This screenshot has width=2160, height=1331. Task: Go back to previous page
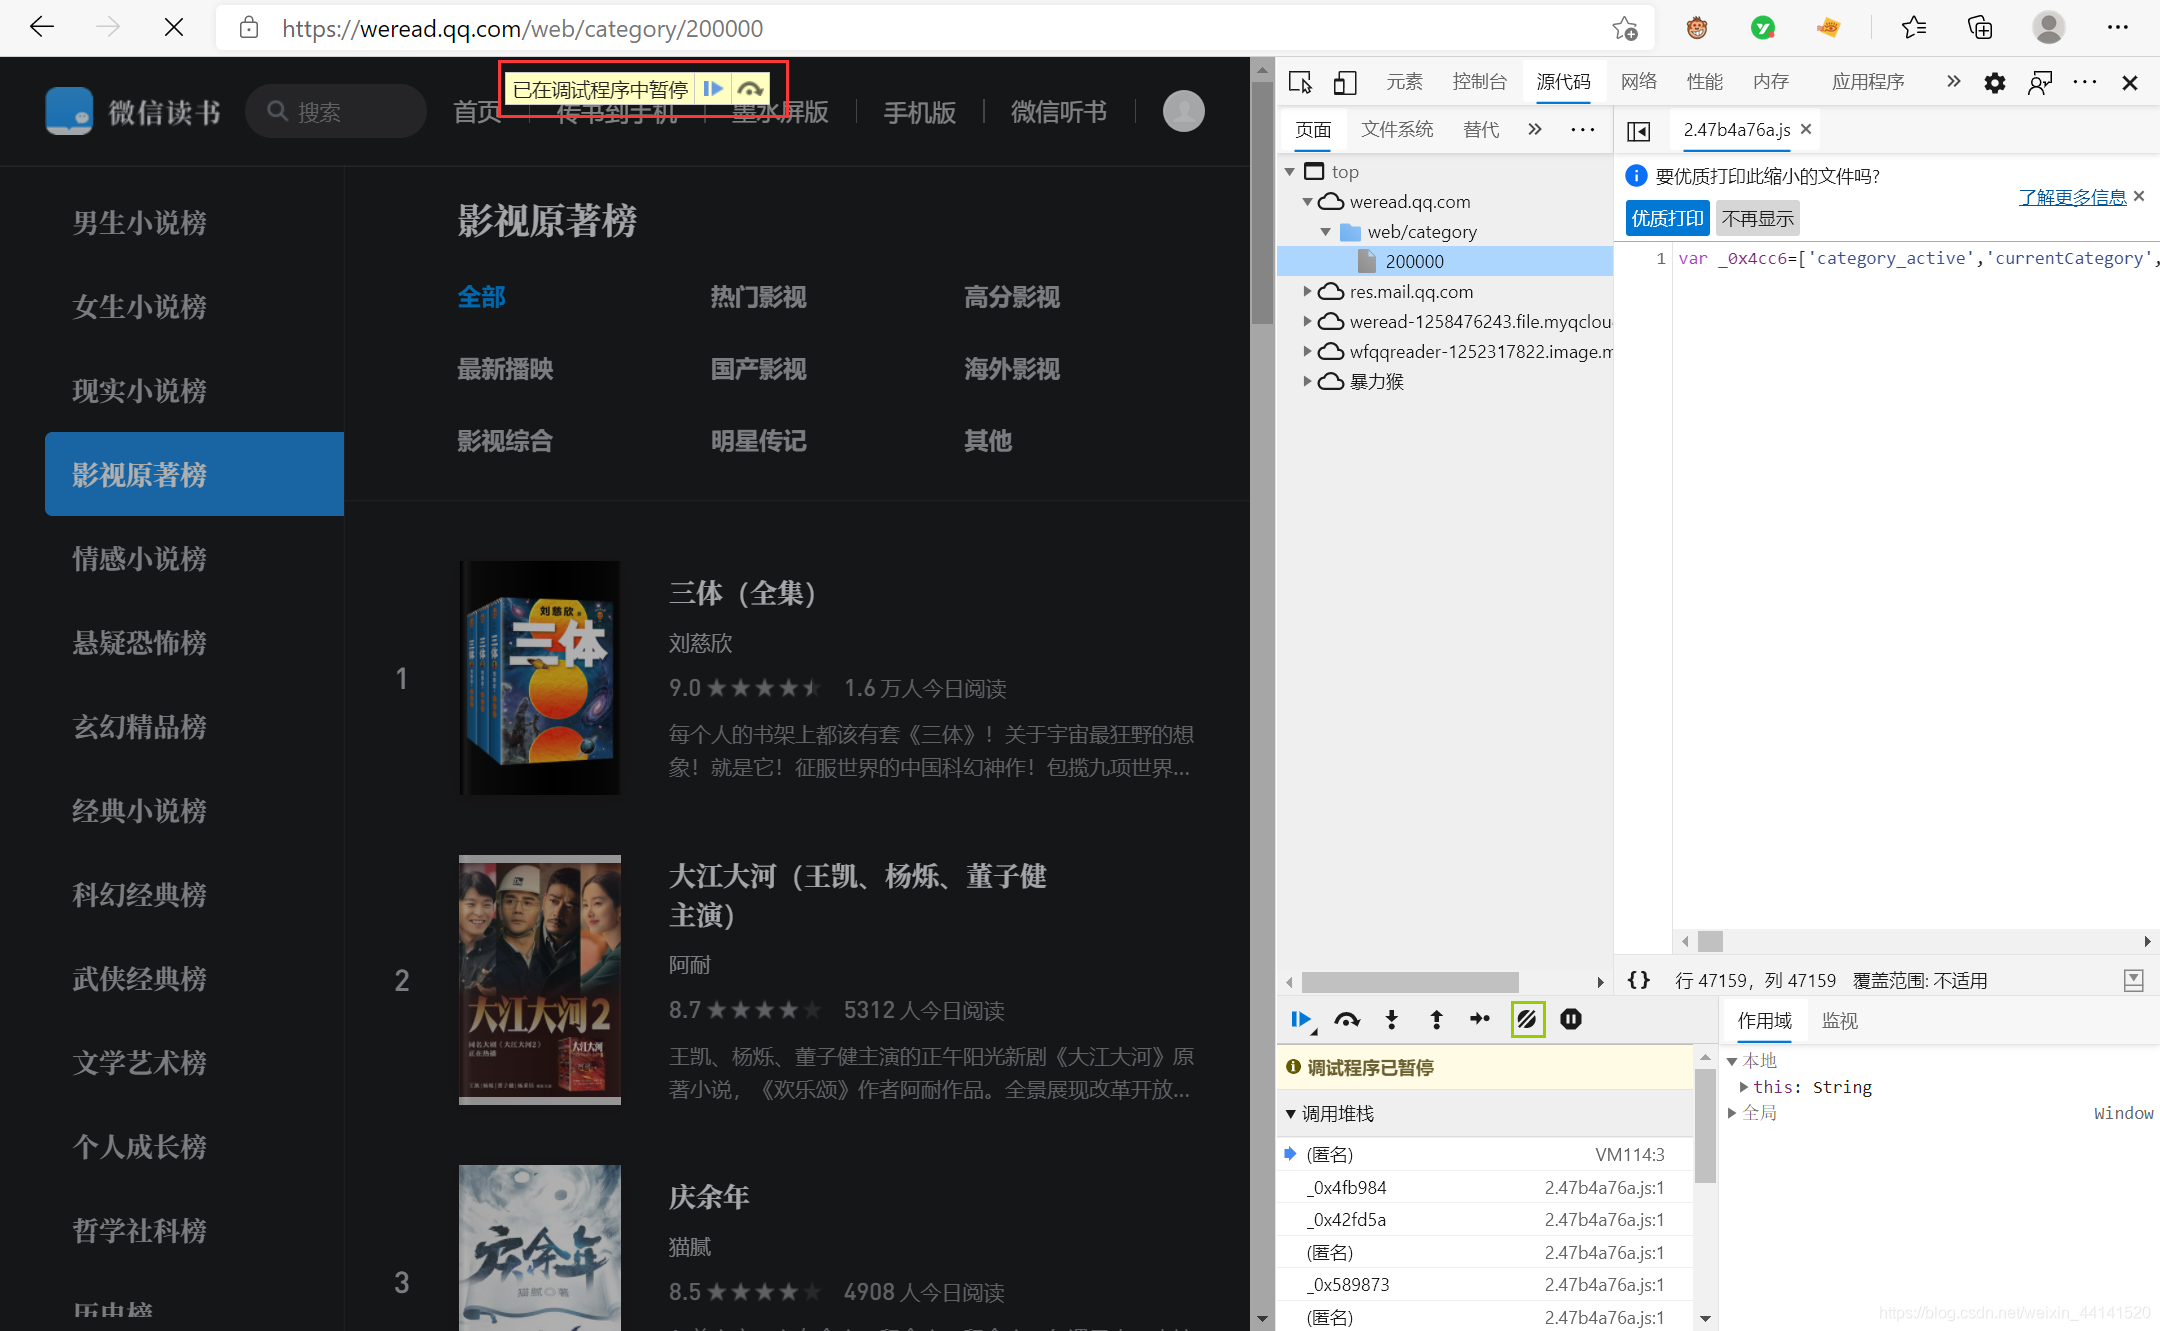[x=42, y=28]
